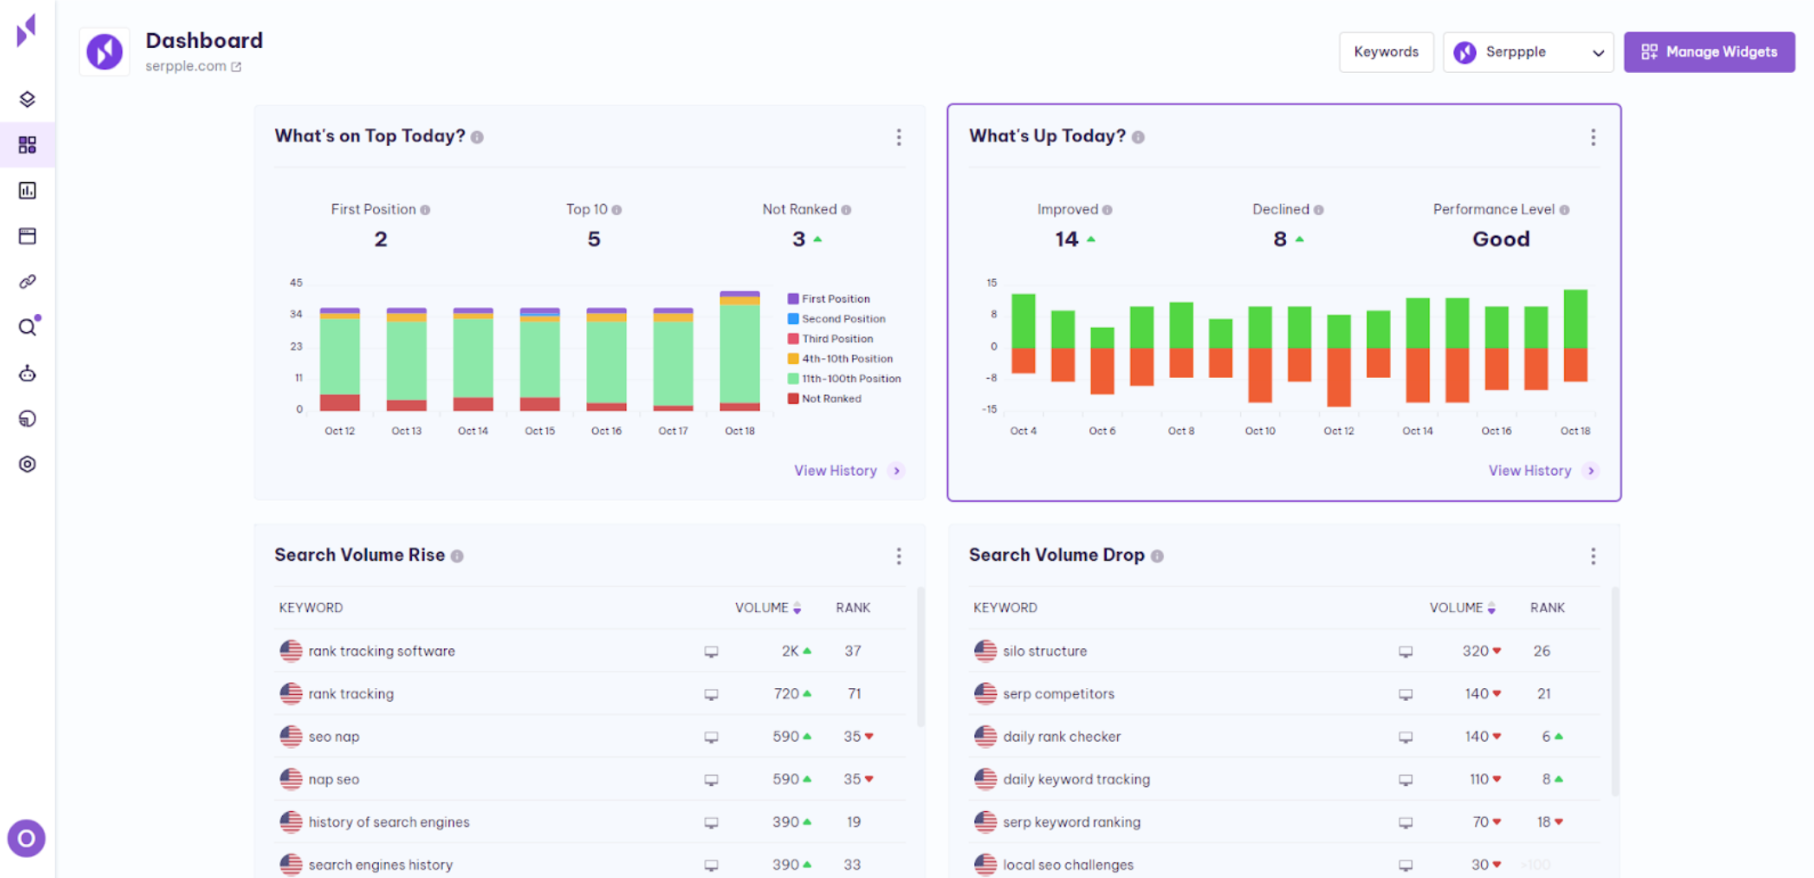
Task: Click the scrollbar in Search Volume Rise widget
Action: [921, 656]
